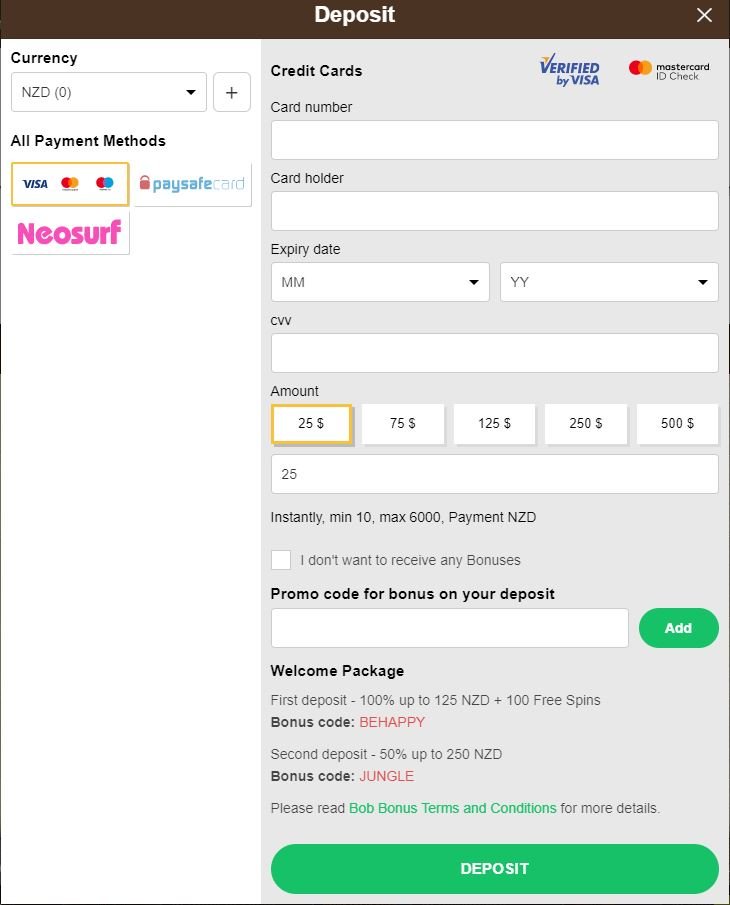
Task: Focus the Card number input field
Action: [495, 140]
